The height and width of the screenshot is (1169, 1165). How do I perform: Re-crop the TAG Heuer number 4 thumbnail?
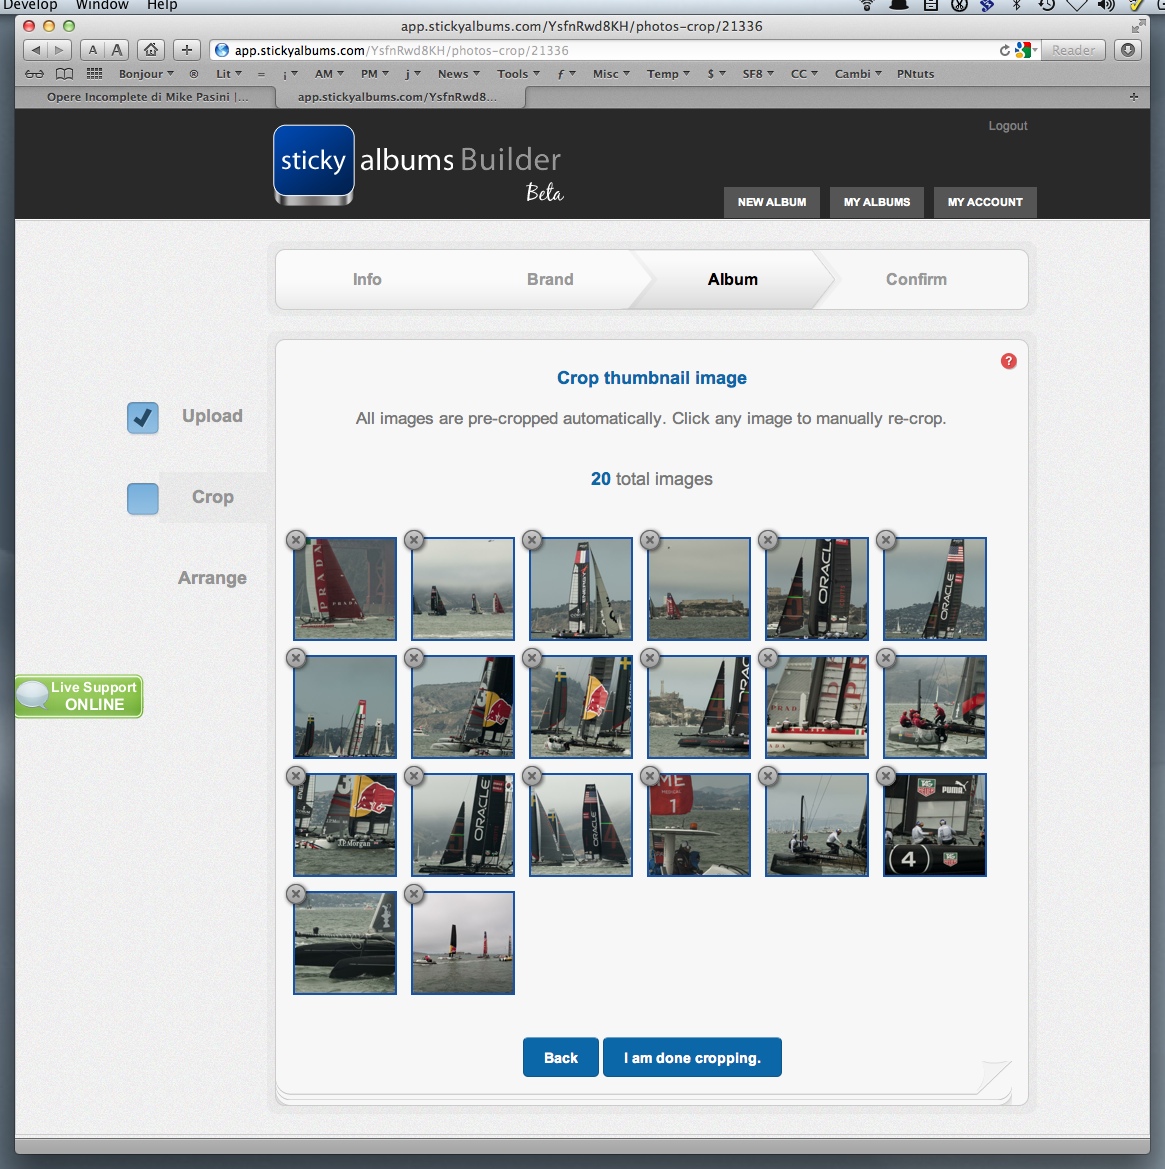tap(935, 826)
